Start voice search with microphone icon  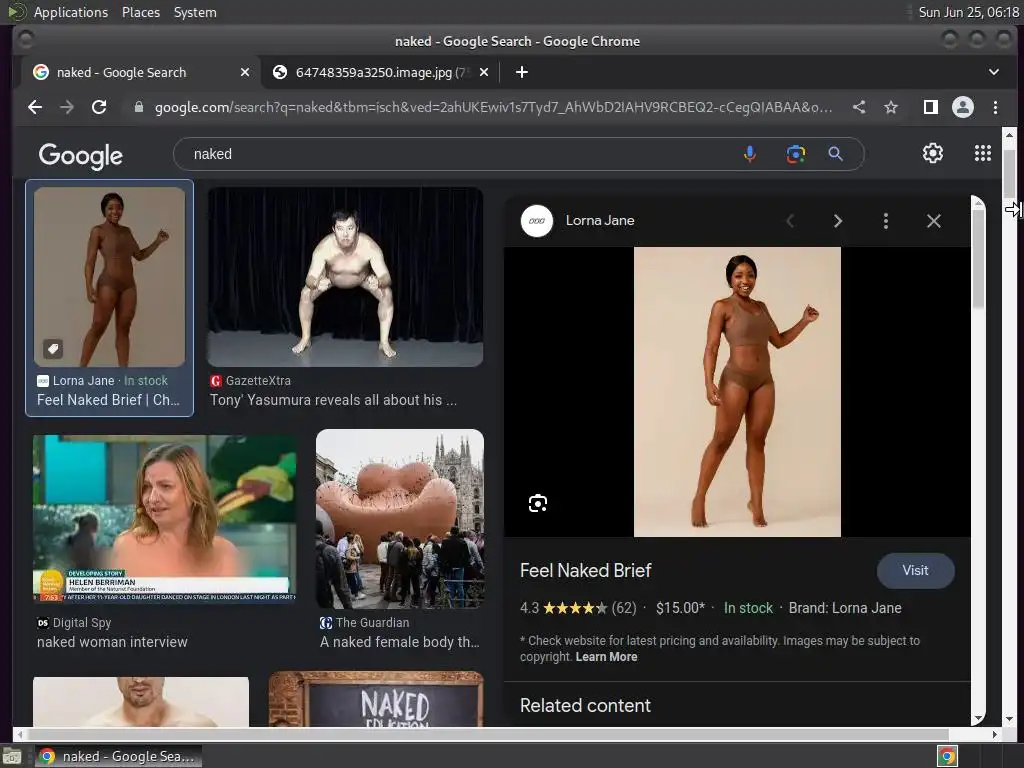click(750, 154)
